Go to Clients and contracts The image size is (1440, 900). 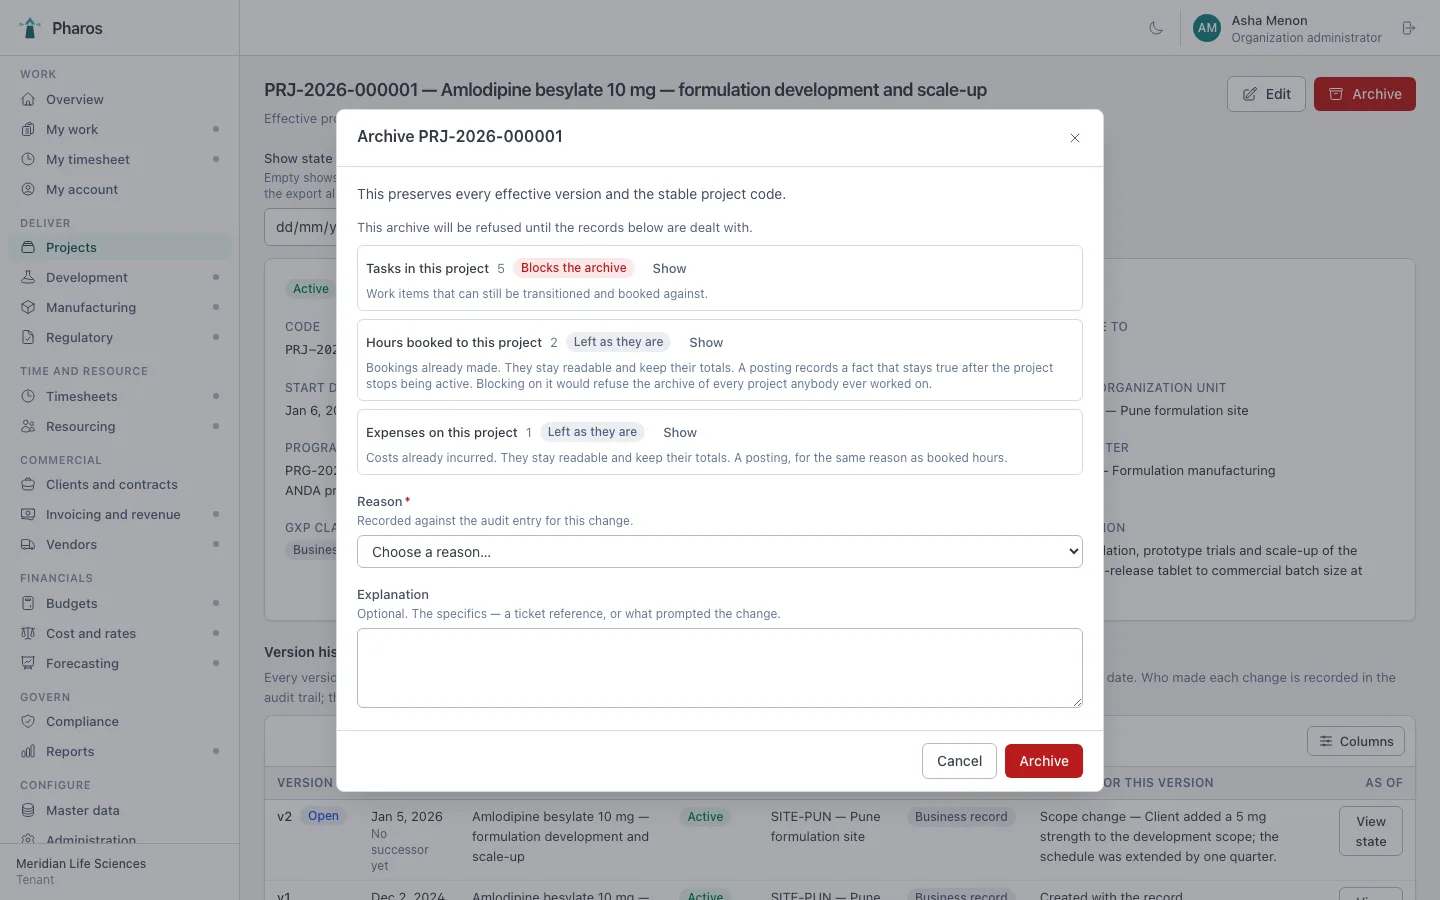tap(112, 485)
